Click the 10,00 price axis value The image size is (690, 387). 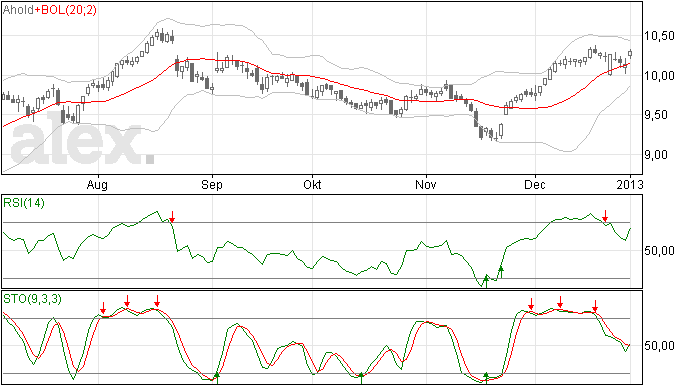point(659,76)
